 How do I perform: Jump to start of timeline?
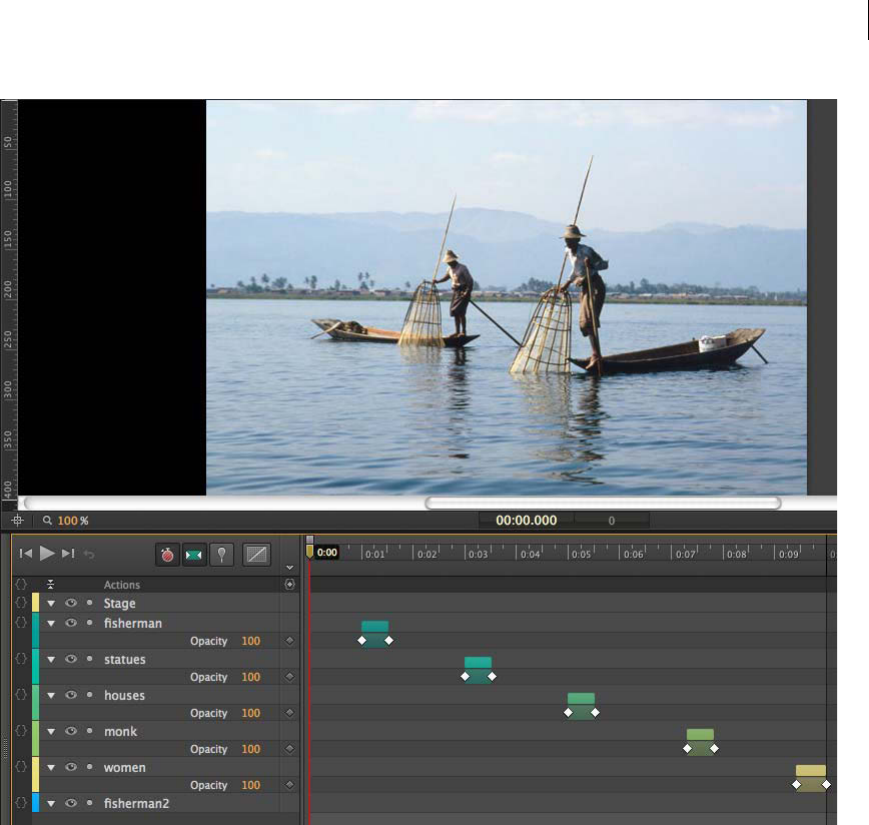(x=25, y=554)
